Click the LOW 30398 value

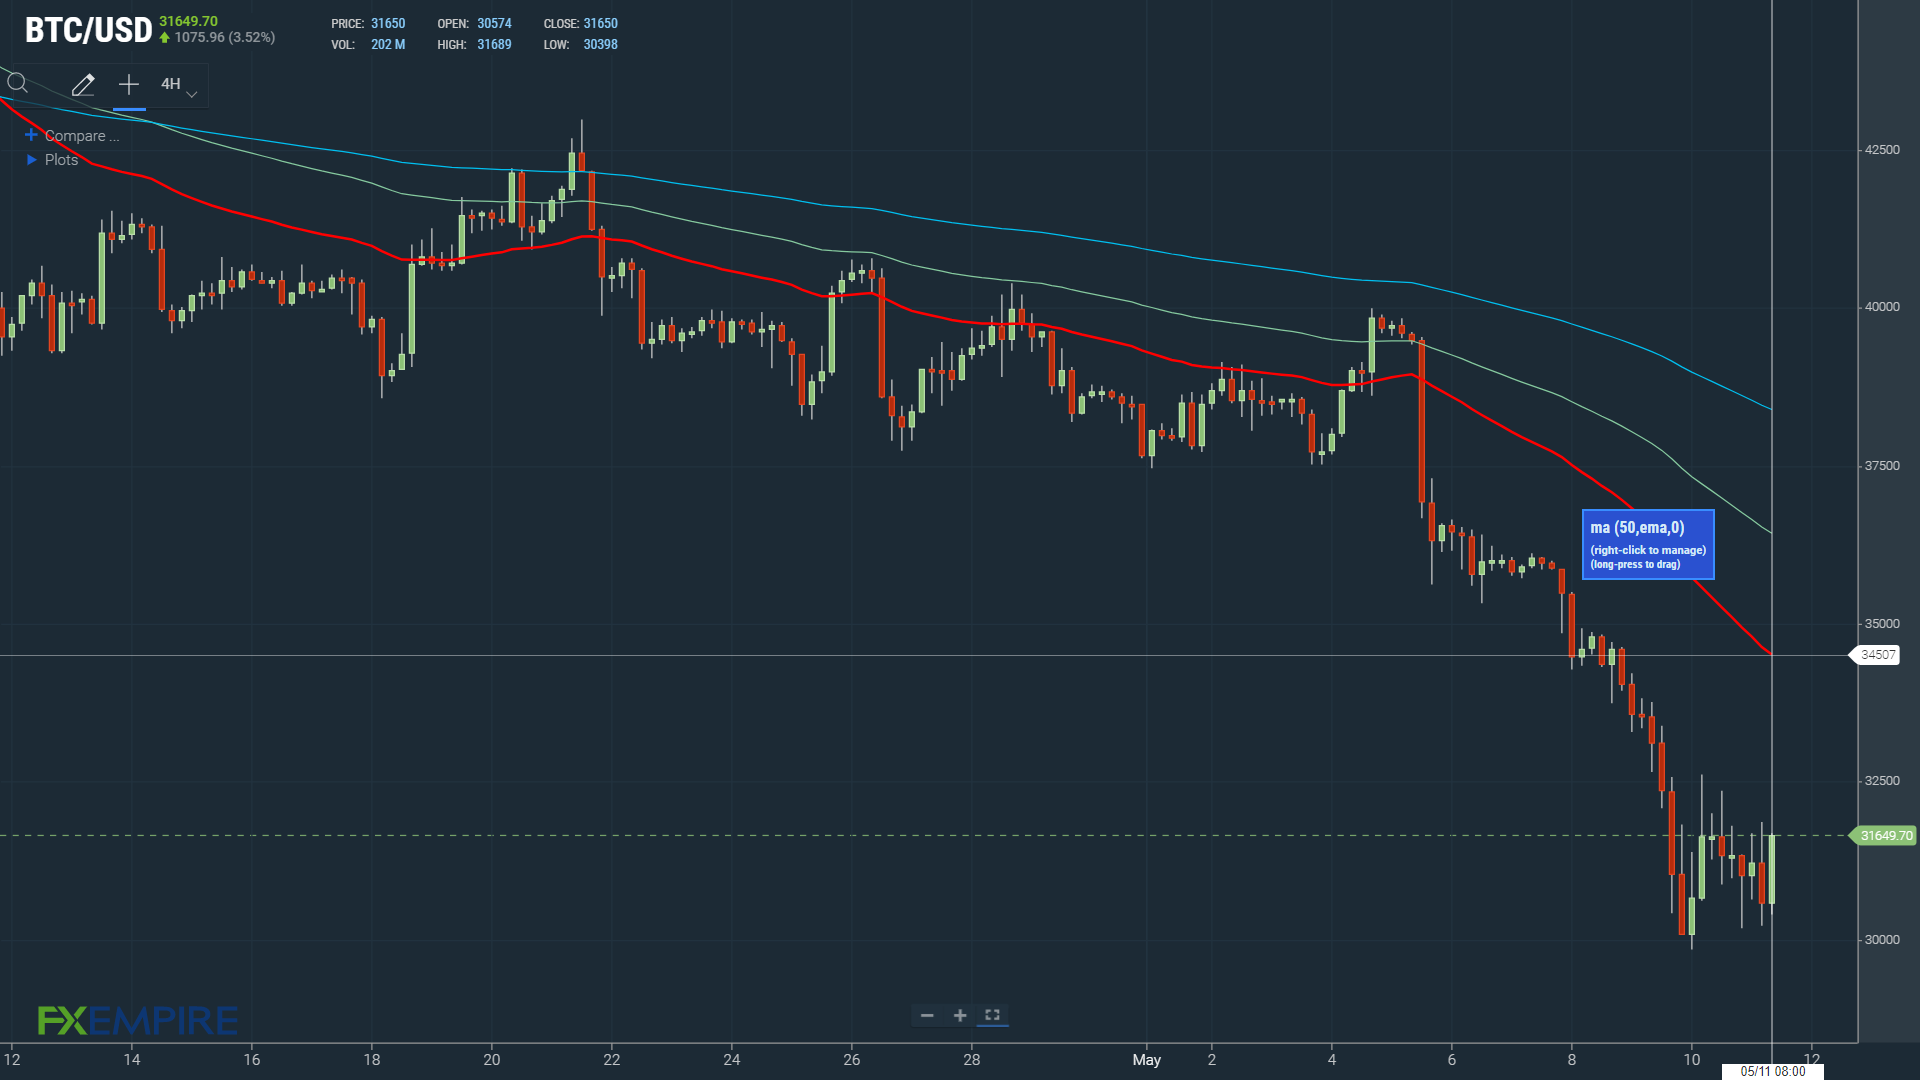click(x=600, y=44)
